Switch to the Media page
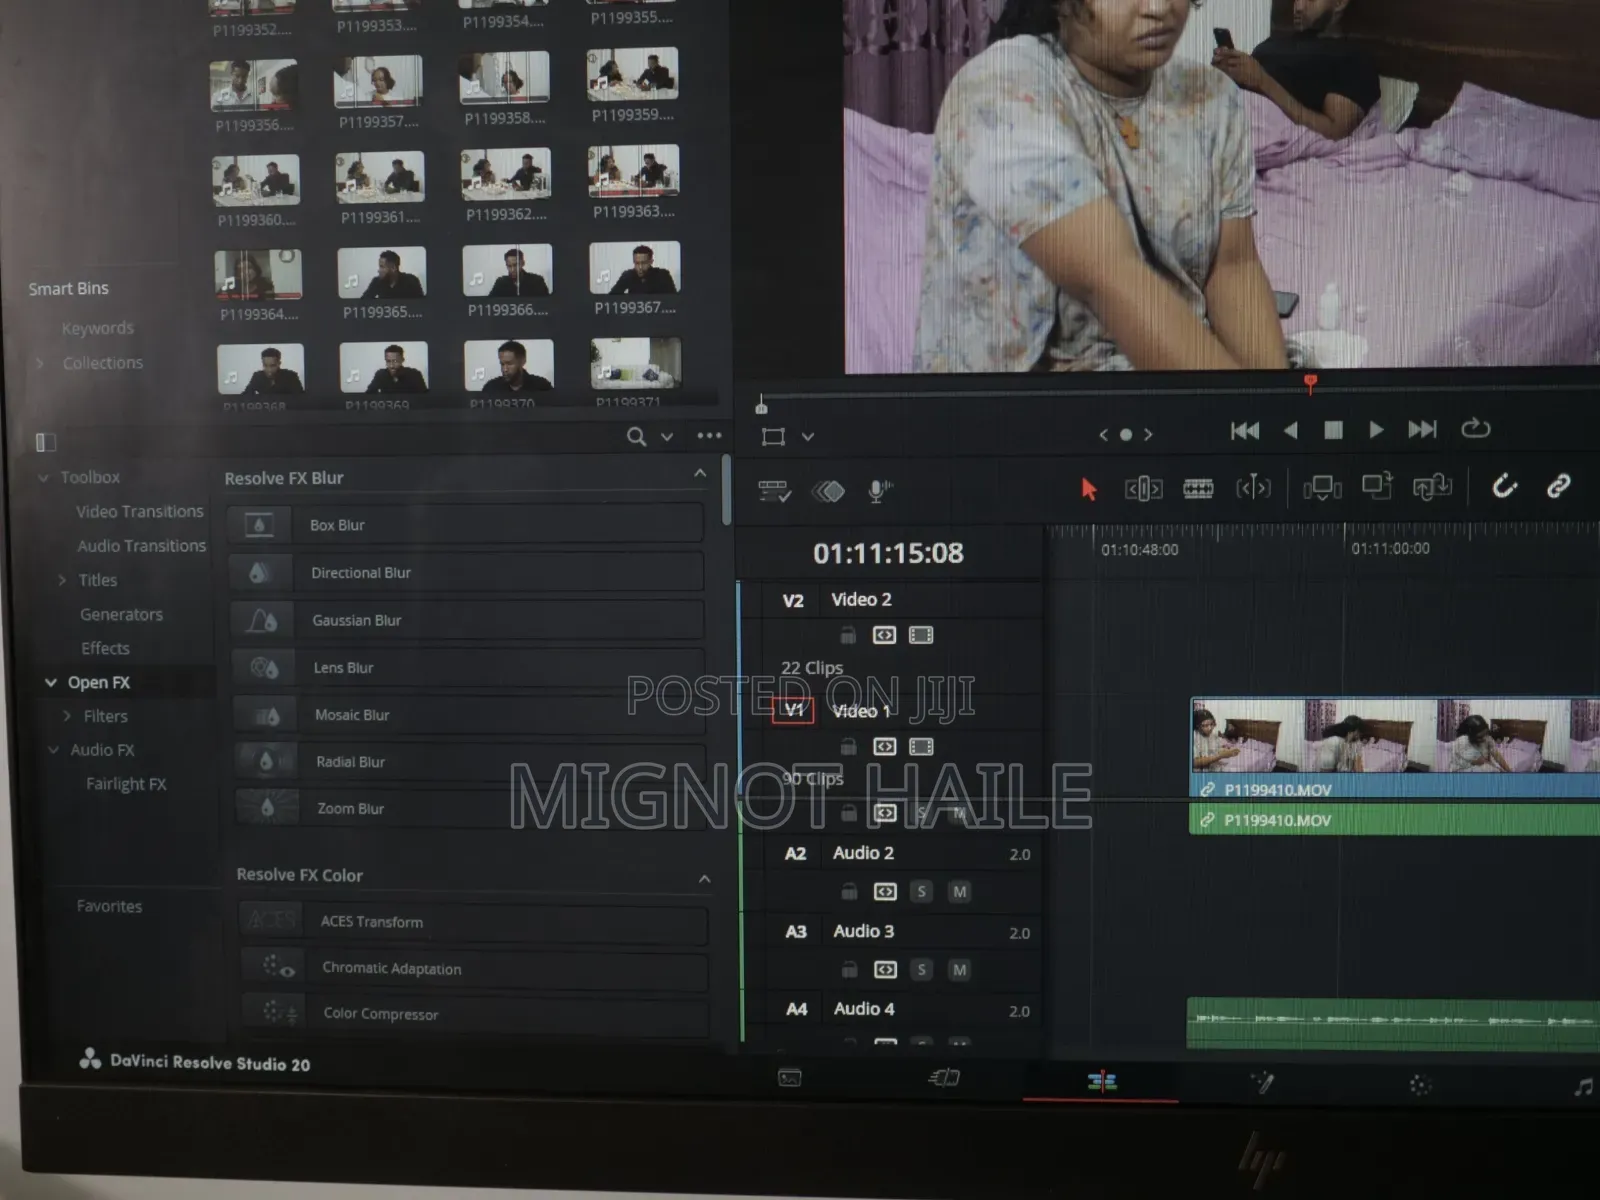Screen dimensions: 1600x1200 click(x=790, y=1078)
